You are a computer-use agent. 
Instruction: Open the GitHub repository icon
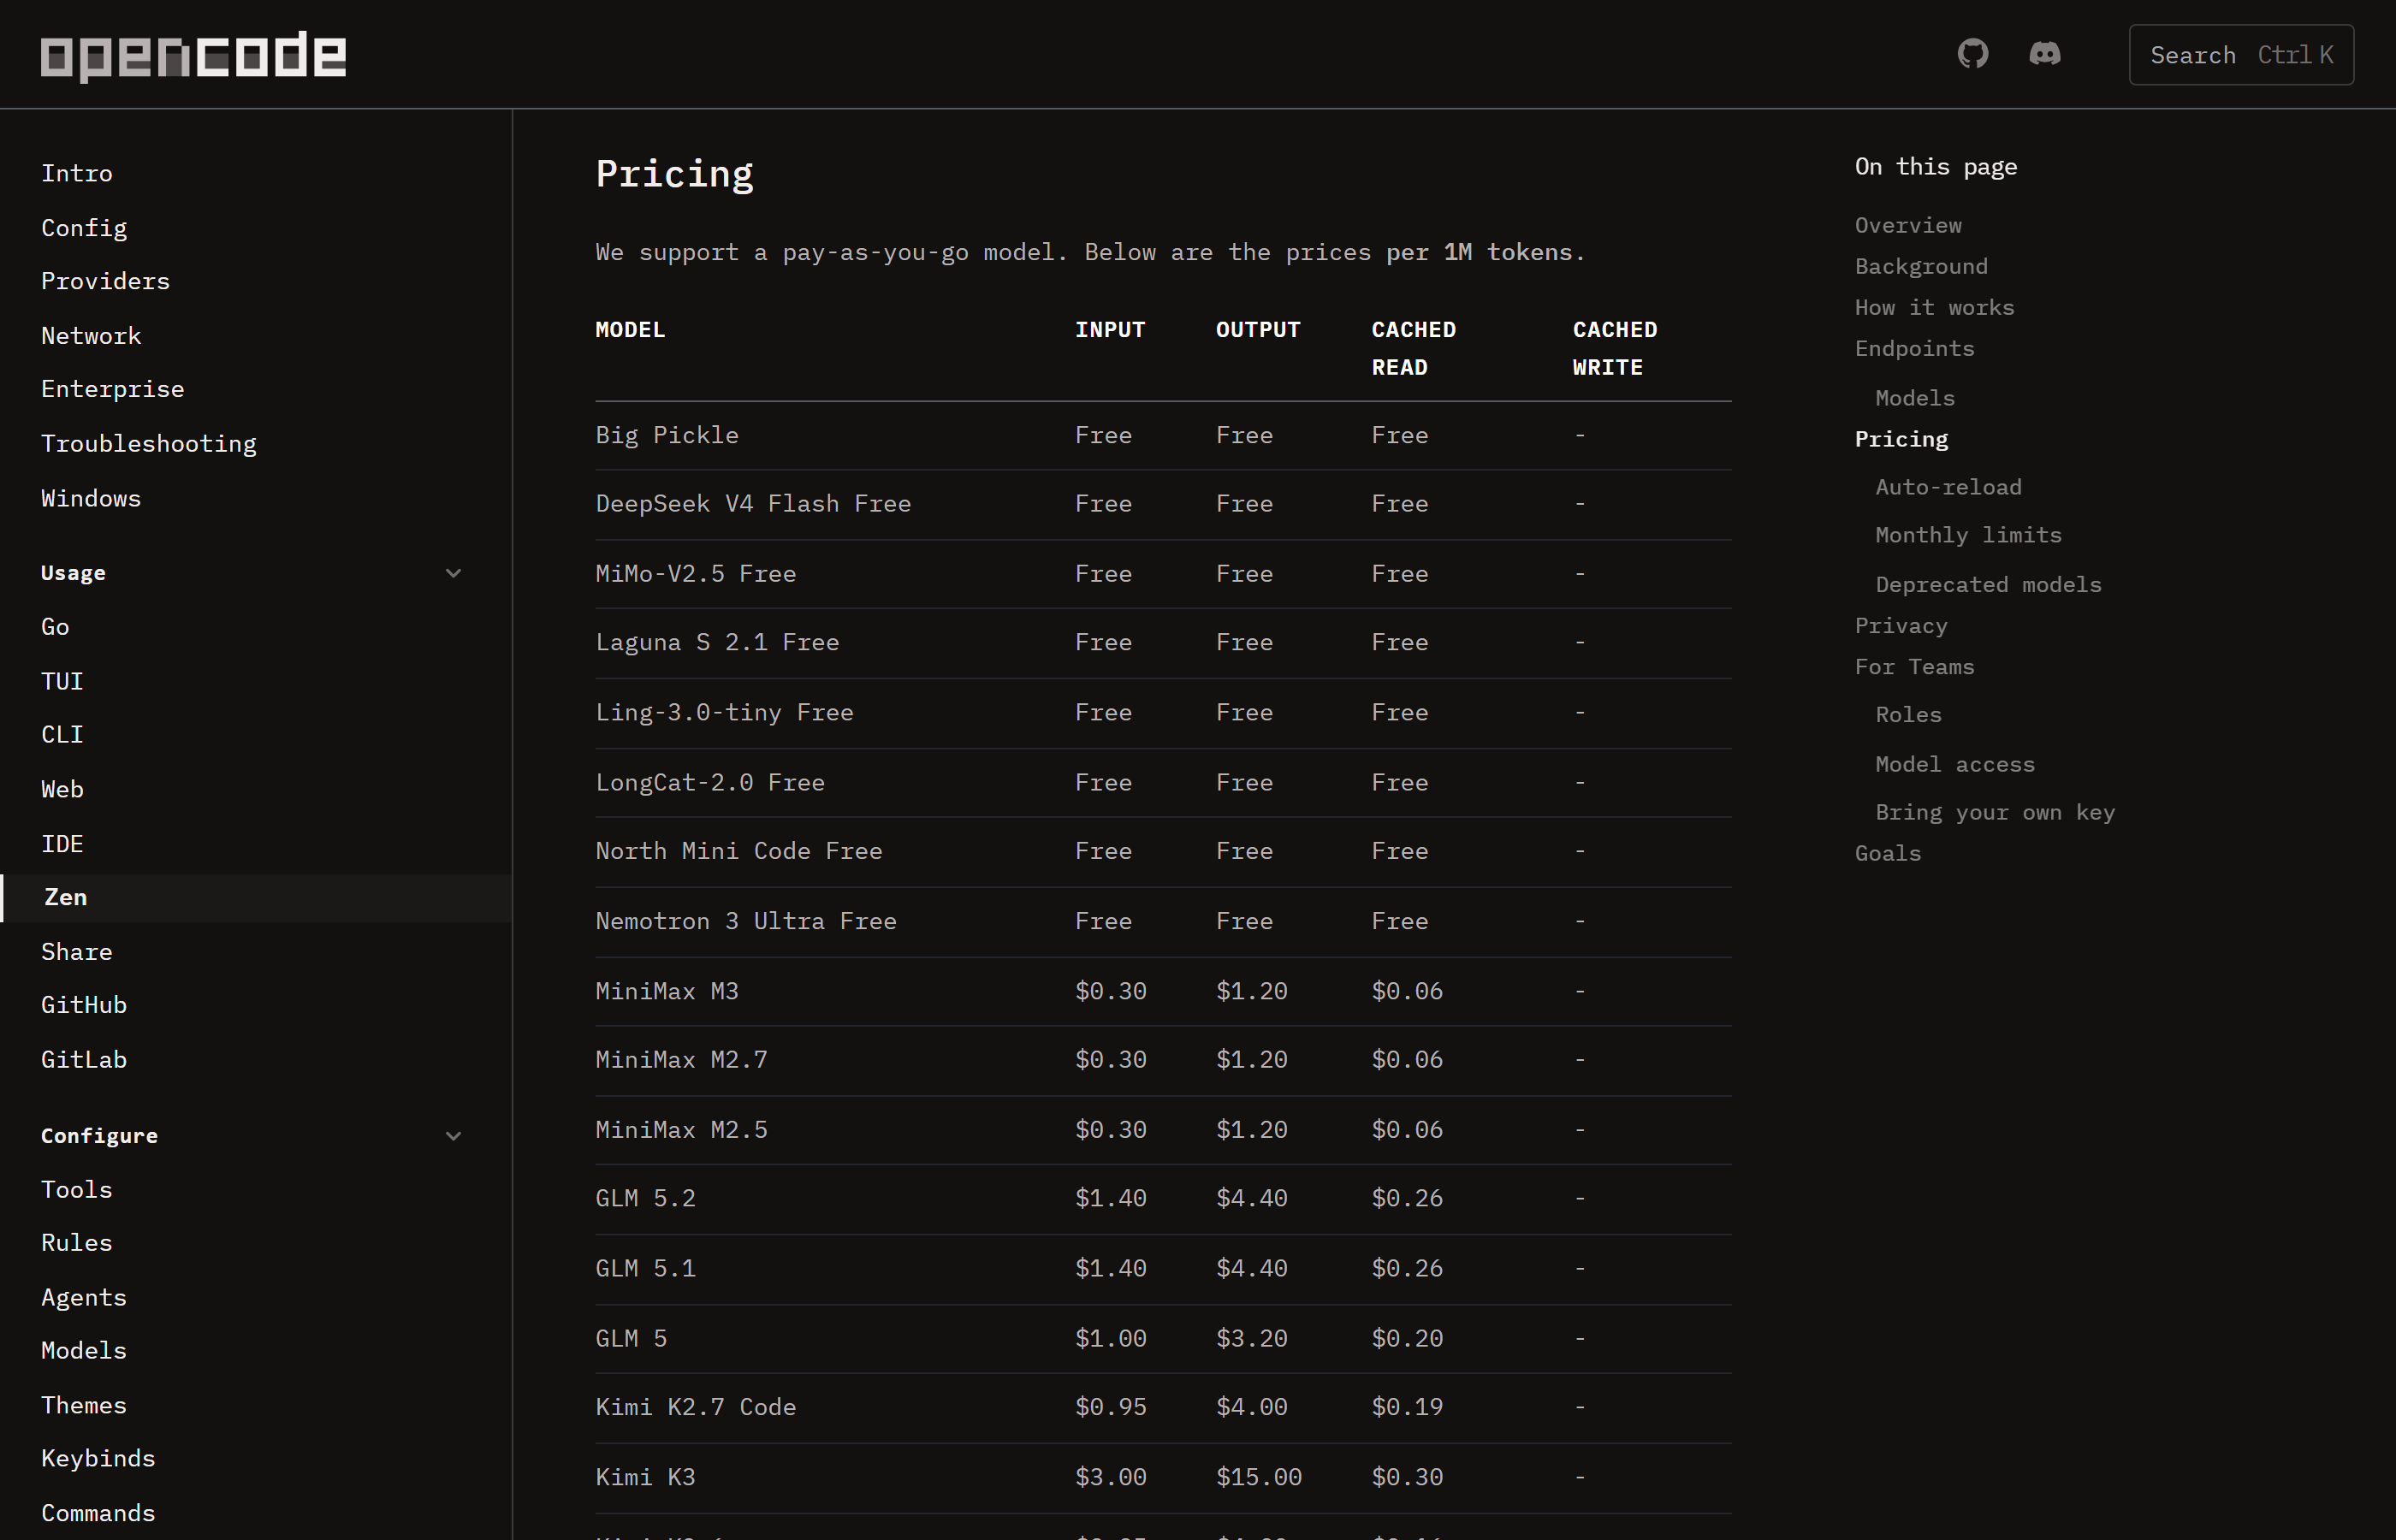coord(1973,54)
